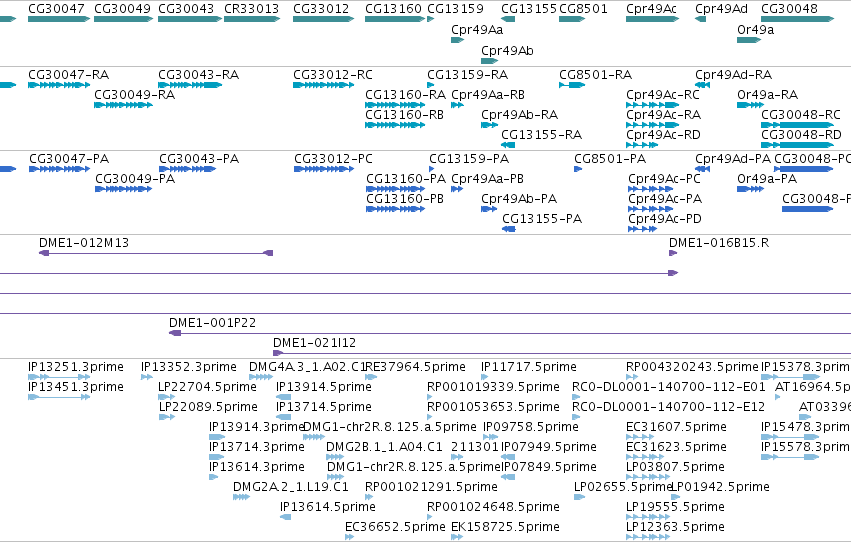Click the 'CG13160' gene label
The width and height of the screenshot is (851, 542).
point(393,9)
